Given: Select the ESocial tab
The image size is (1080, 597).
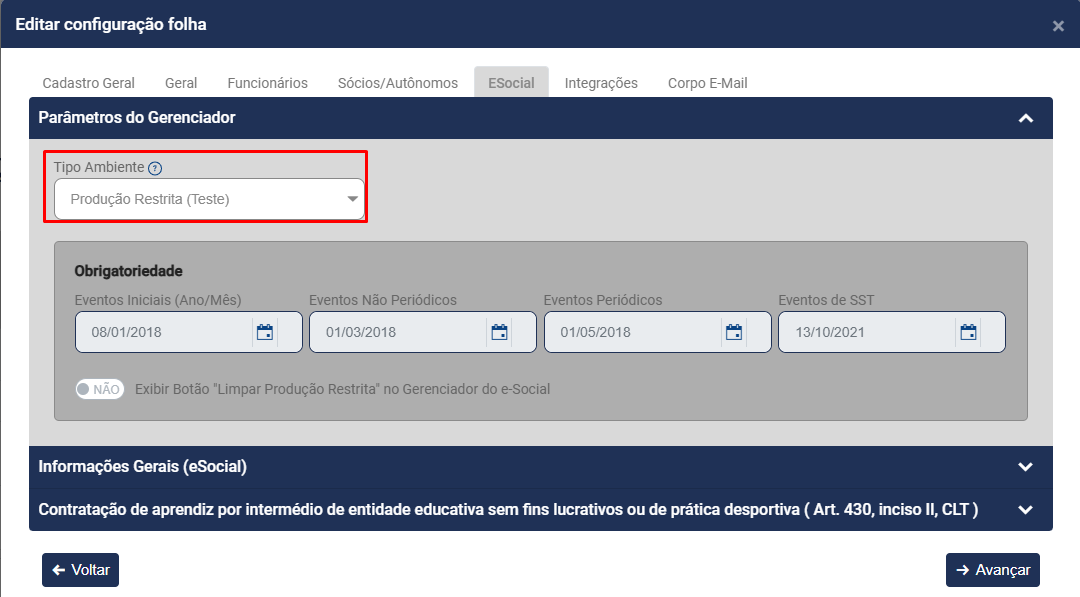Looking at the screenshot, I should [511, 83].
